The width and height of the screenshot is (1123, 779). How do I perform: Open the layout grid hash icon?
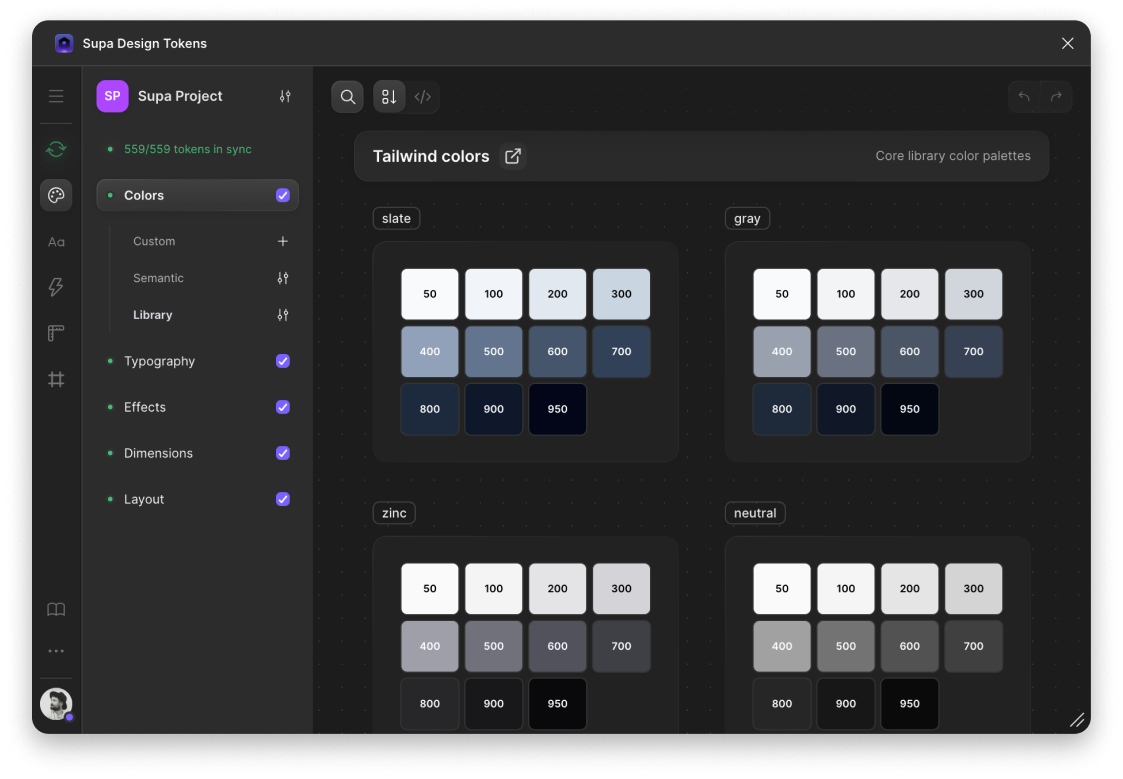tap(56, 379)
